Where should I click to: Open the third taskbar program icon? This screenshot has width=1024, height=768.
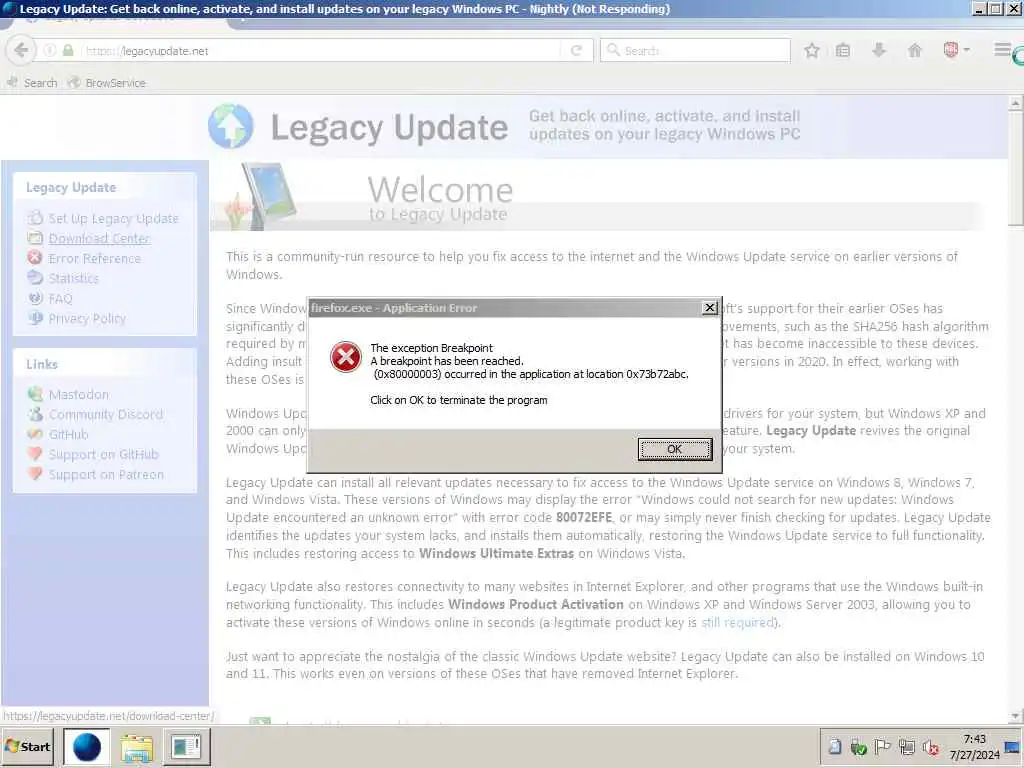186,747
